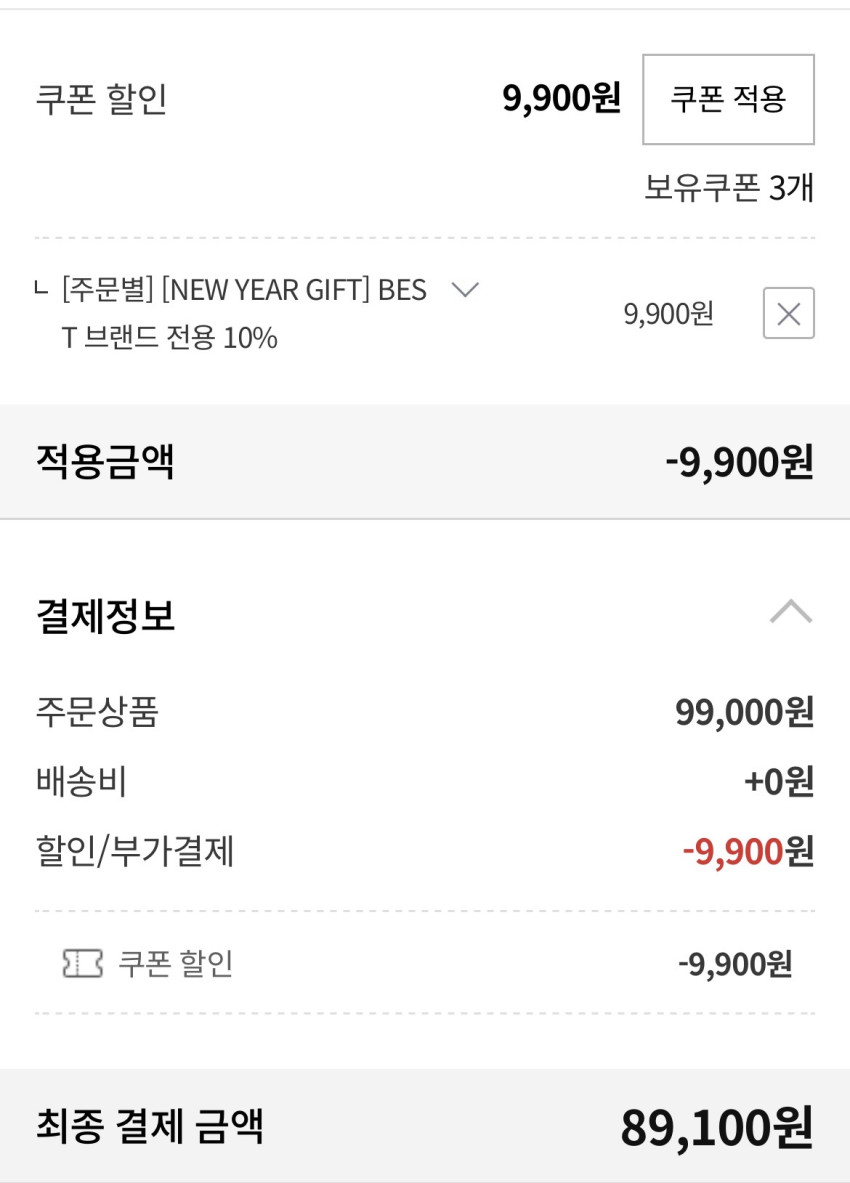Tap the 할인/부가결제 row label

134,852
